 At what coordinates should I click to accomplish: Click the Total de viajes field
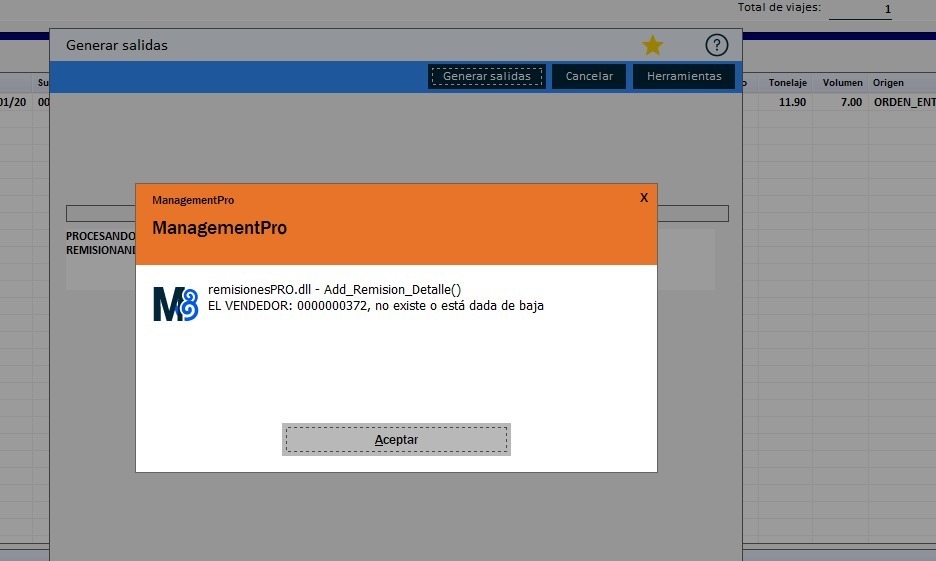pos(860,10)
